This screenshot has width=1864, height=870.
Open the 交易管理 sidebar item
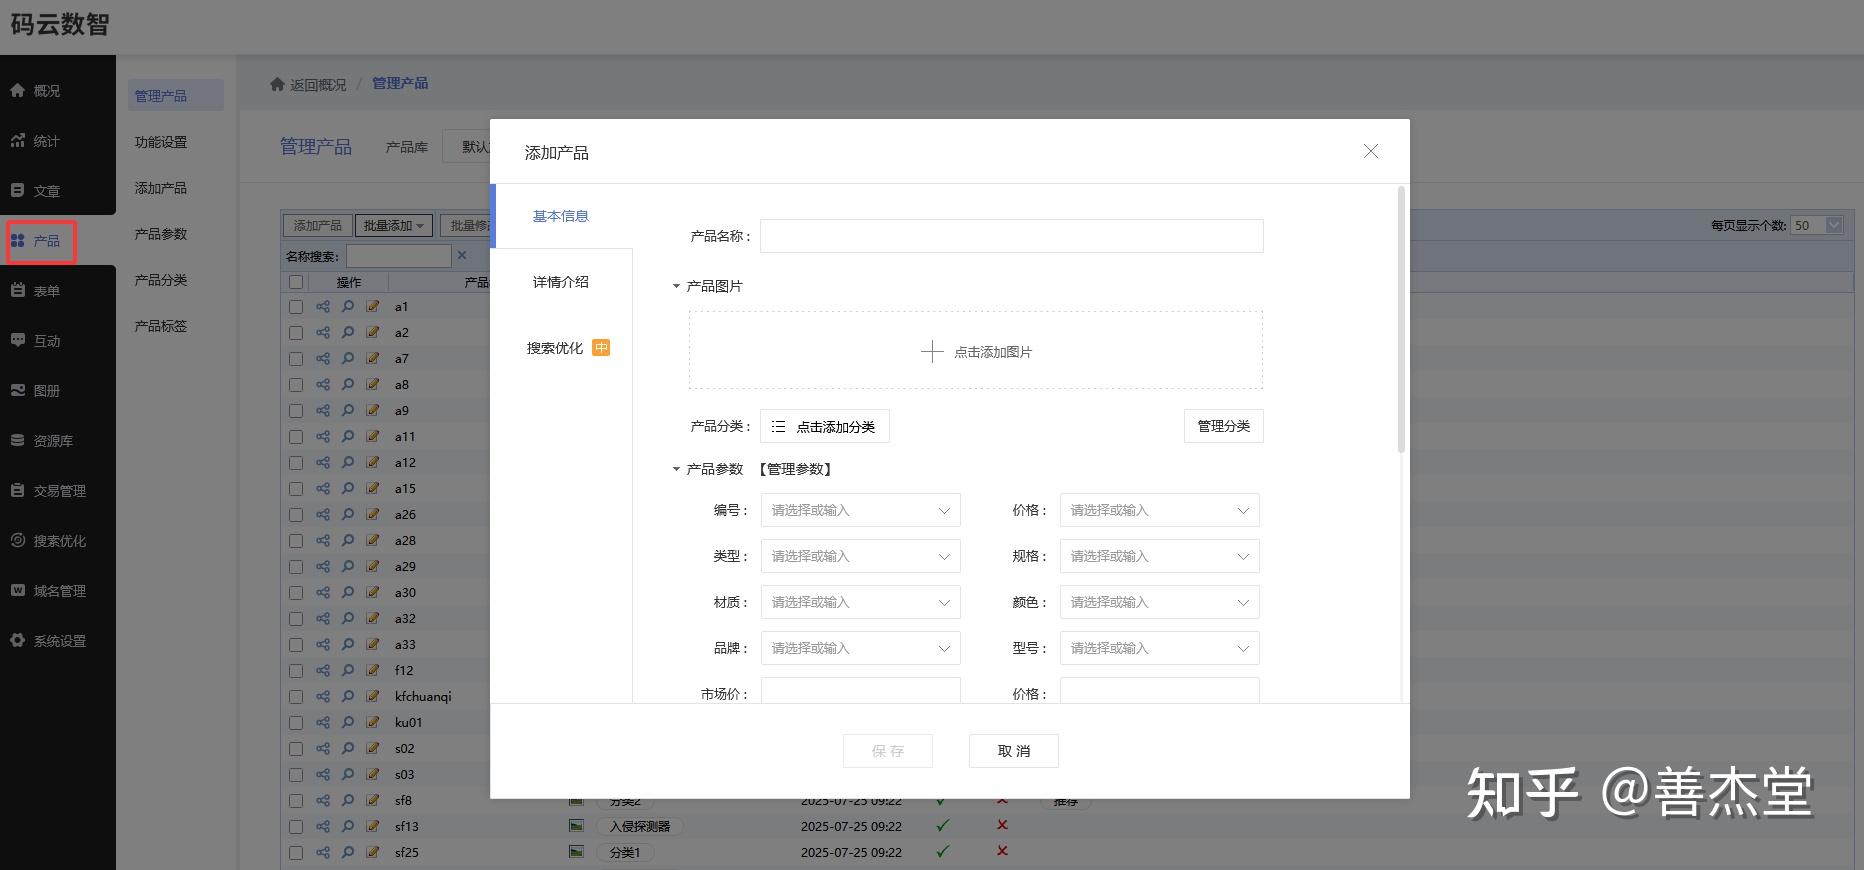pyautogui.click(x=48, y=491)
